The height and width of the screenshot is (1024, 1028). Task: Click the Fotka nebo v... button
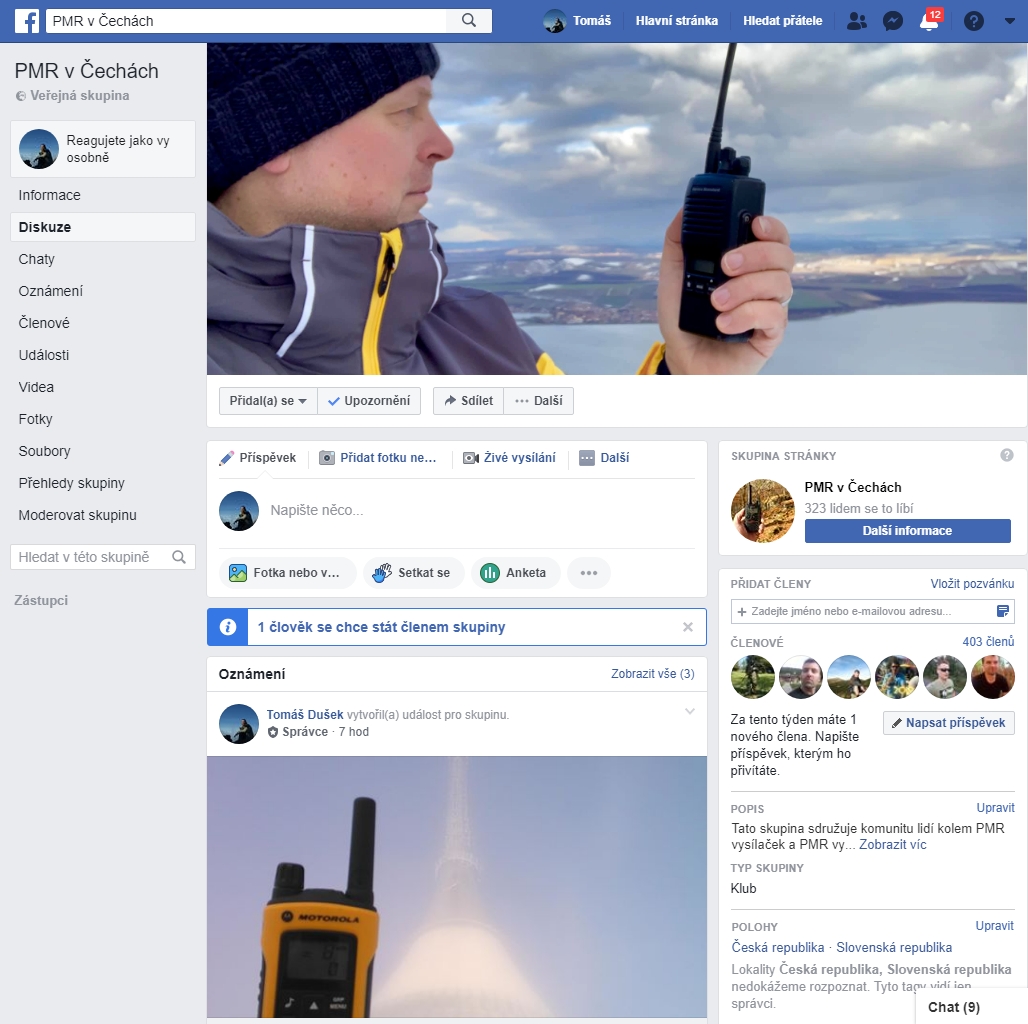coord(287,573)
